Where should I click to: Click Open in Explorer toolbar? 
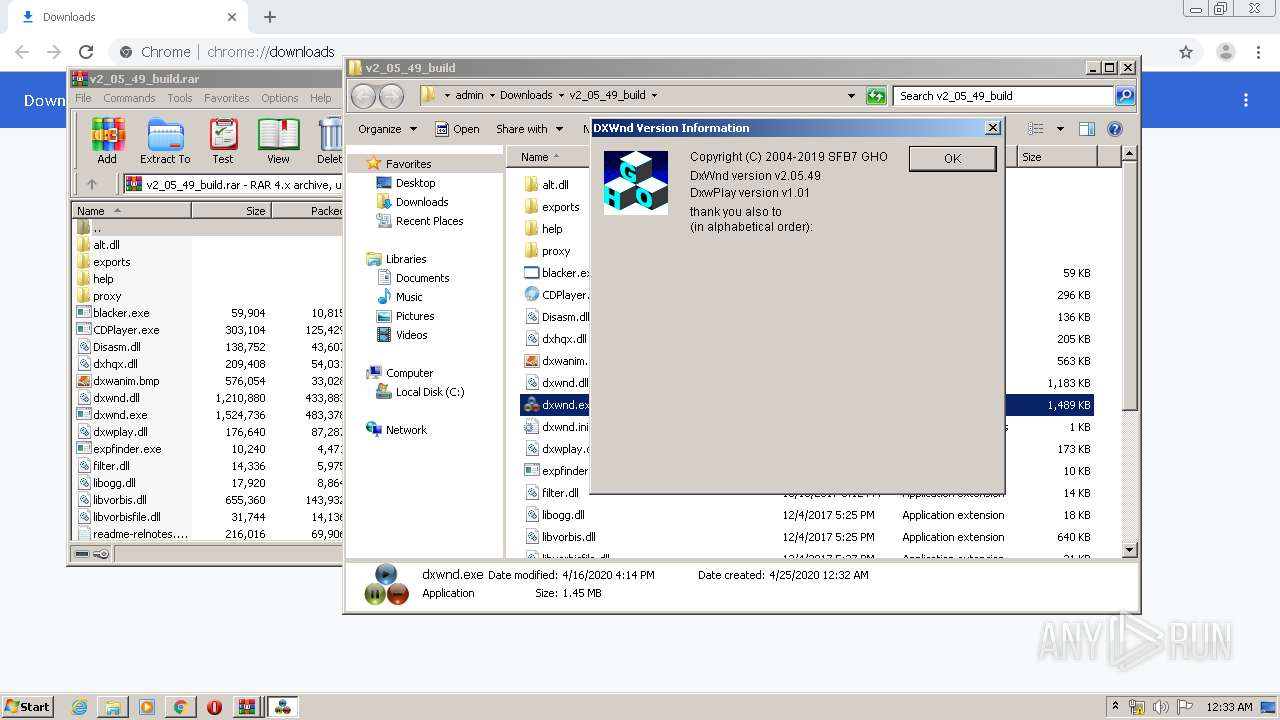click(x=457, y=129)
